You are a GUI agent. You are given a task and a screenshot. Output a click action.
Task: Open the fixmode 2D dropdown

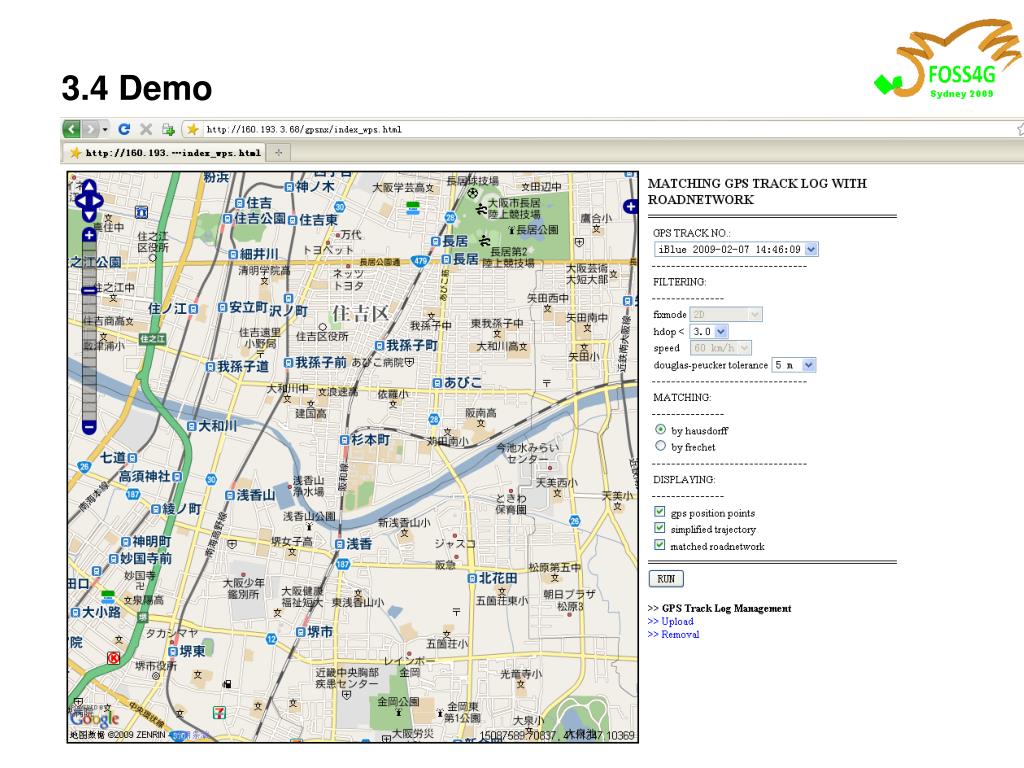(726, 315)
